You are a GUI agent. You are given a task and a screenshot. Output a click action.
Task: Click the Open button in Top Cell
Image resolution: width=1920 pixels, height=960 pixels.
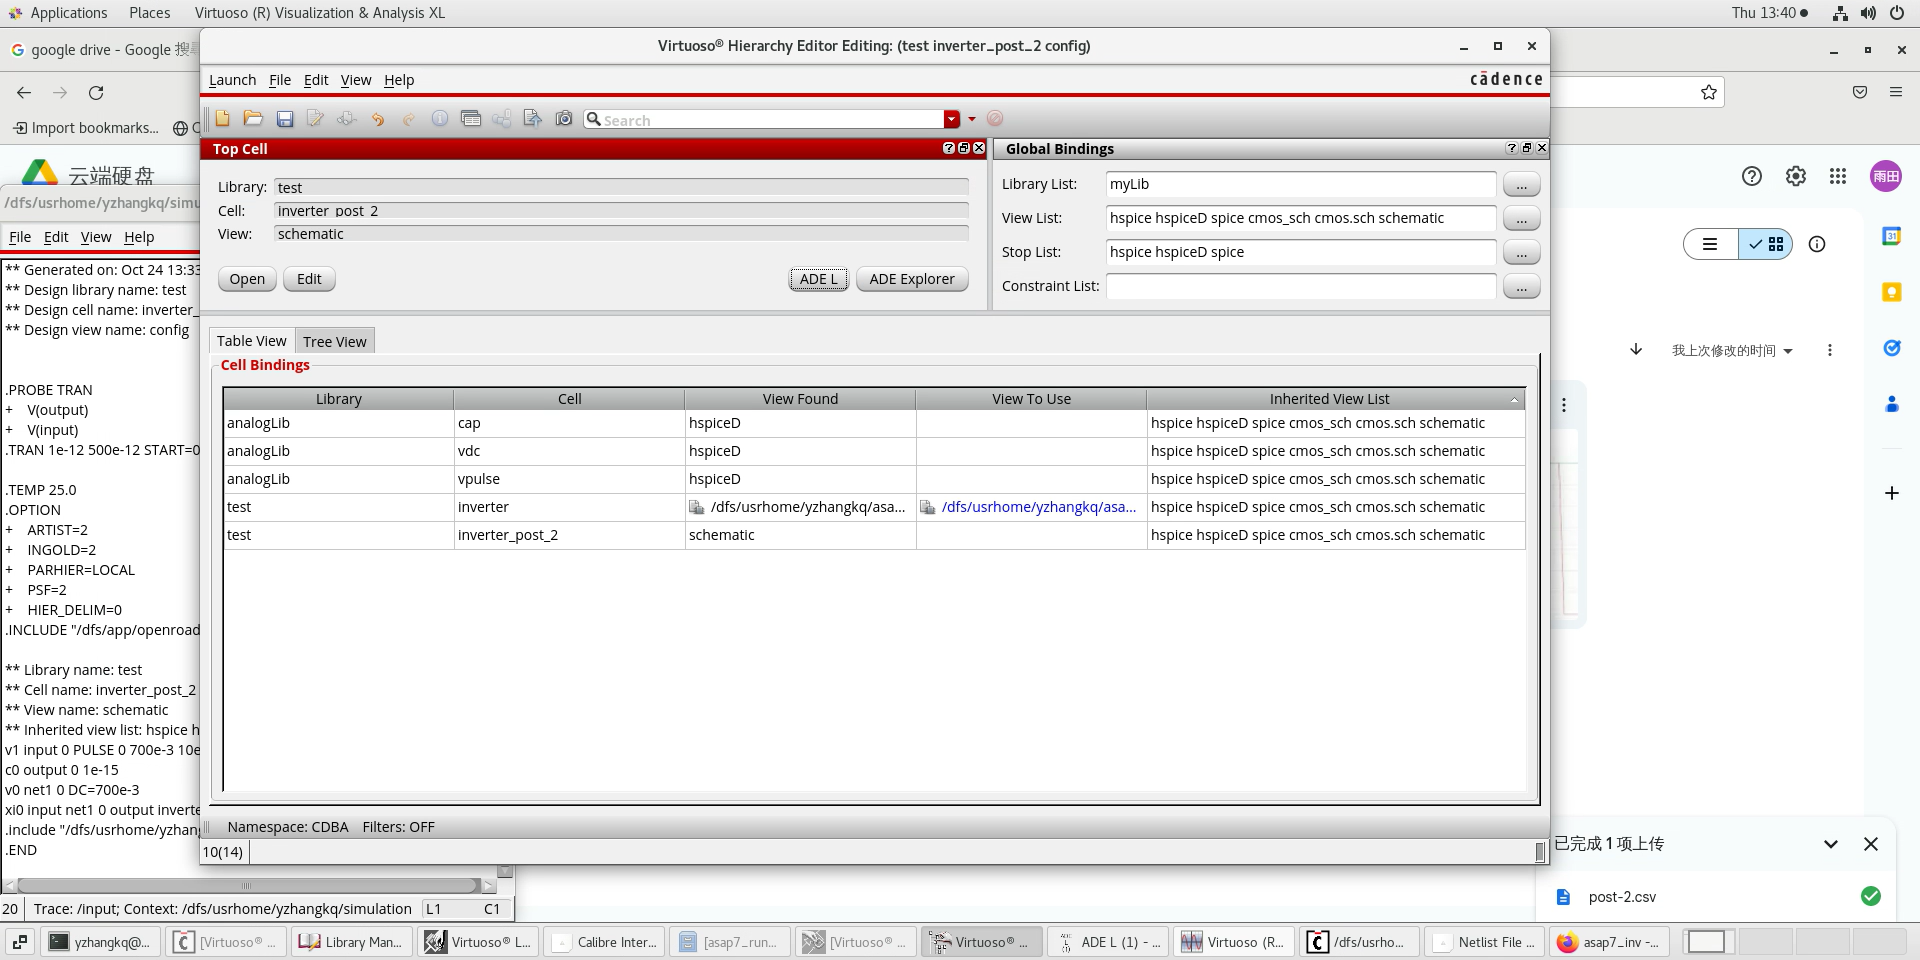247,279
